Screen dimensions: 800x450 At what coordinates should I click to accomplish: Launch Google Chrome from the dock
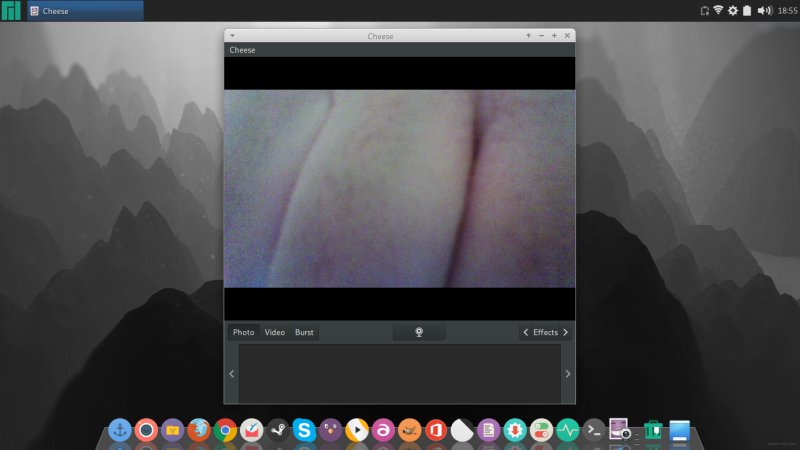225,430
